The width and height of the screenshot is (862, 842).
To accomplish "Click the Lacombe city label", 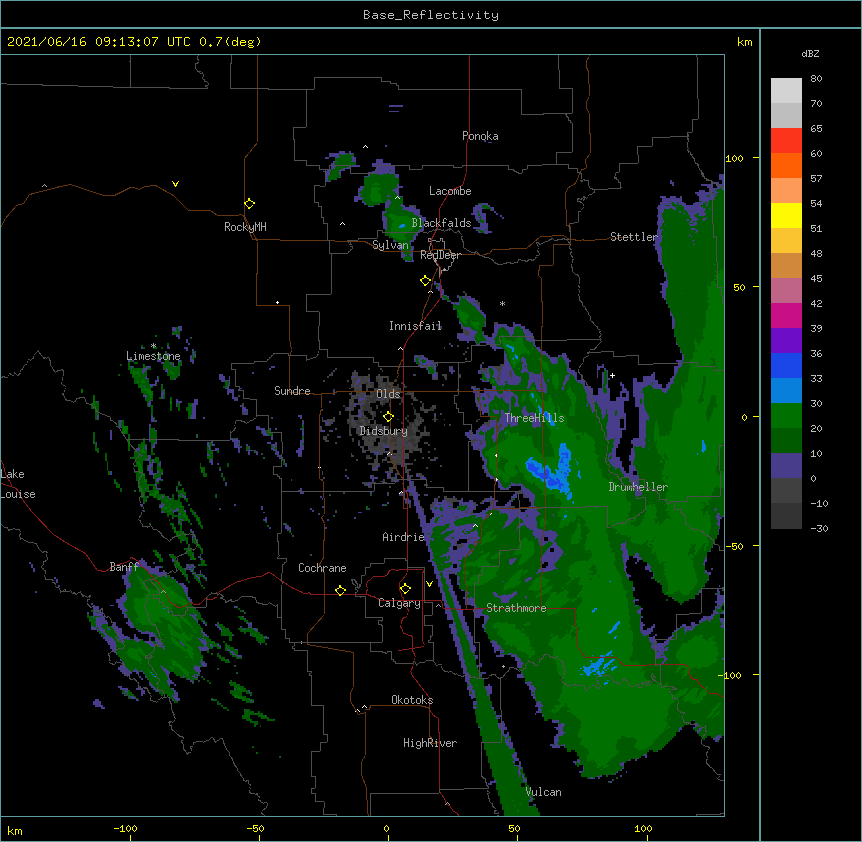I will pos(450,191).
